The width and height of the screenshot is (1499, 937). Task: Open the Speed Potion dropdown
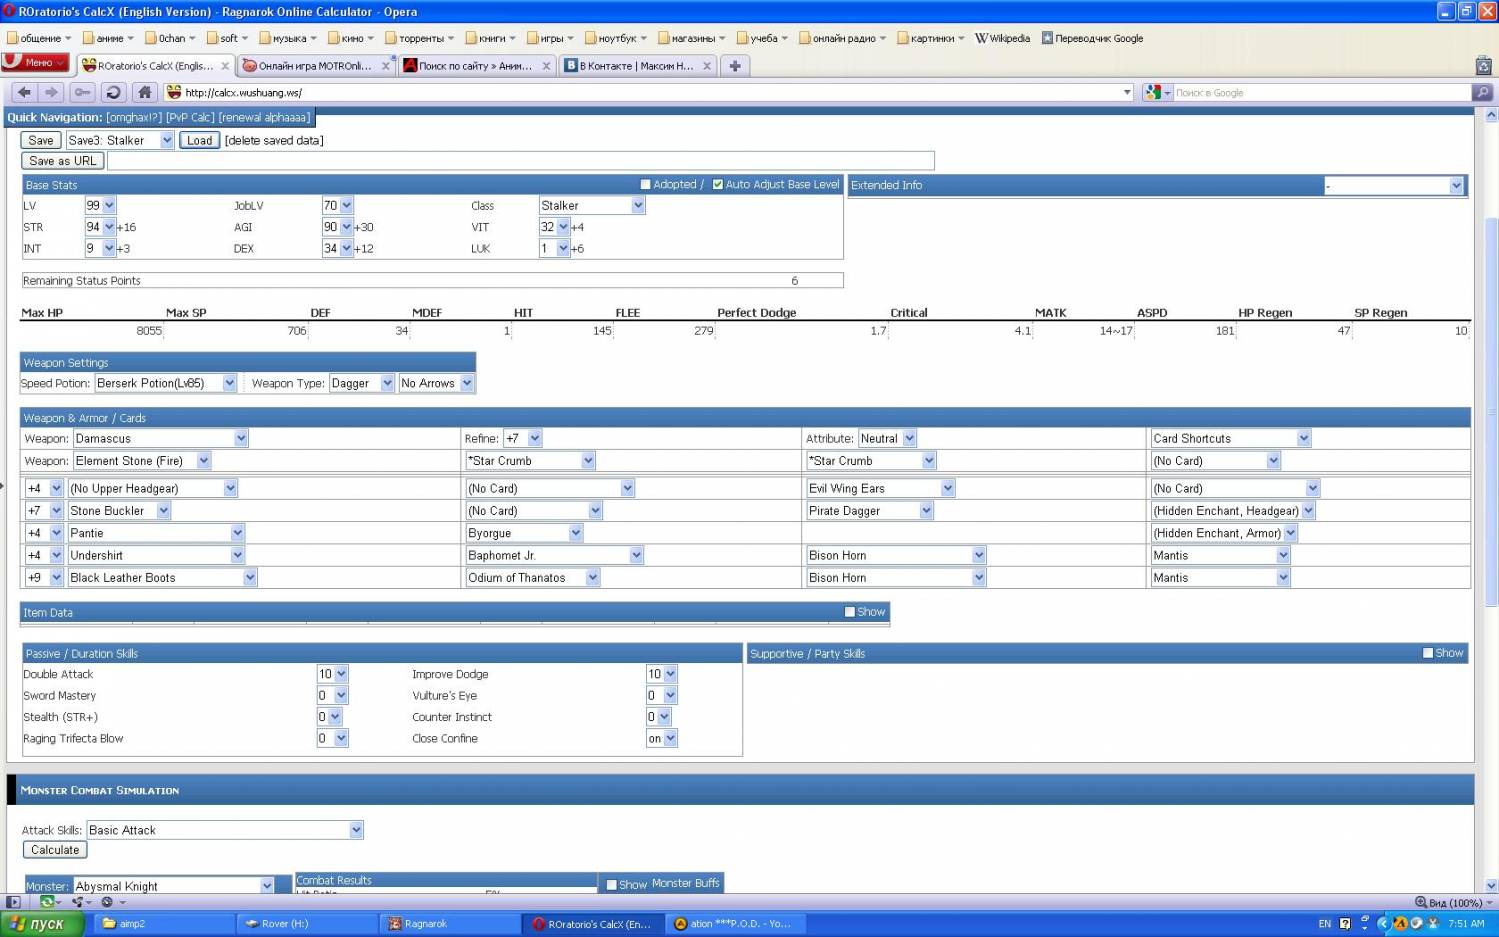pyautogui.click(x=166, y=383)
